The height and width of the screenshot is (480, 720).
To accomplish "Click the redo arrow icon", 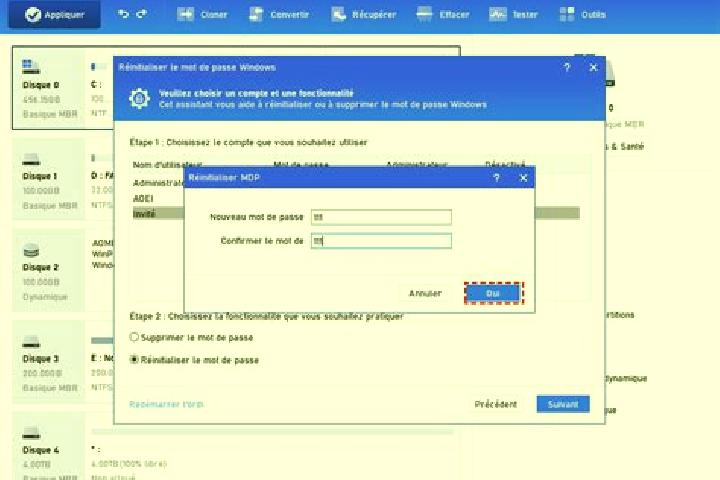I will tap(142, 14).
